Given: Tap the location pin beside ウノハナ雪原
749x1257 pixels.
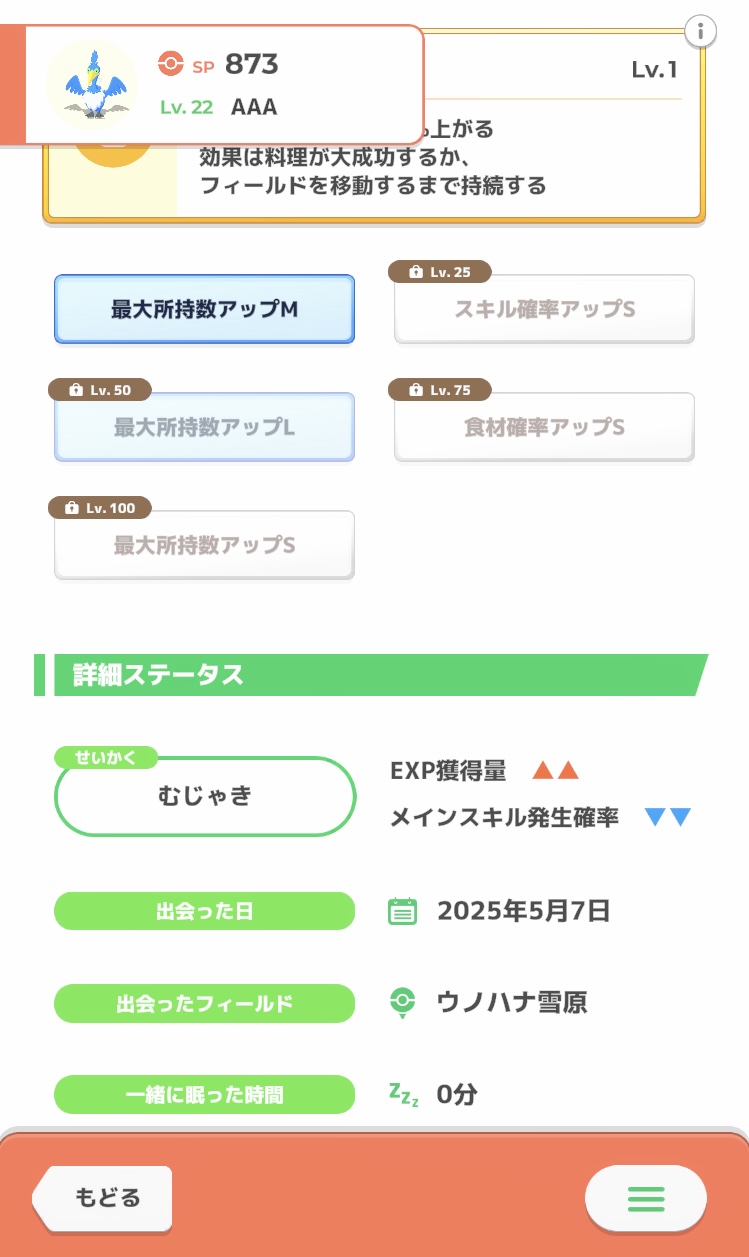Looking at the screenshot, I should pyautogui.click(x=402, y=1003).
